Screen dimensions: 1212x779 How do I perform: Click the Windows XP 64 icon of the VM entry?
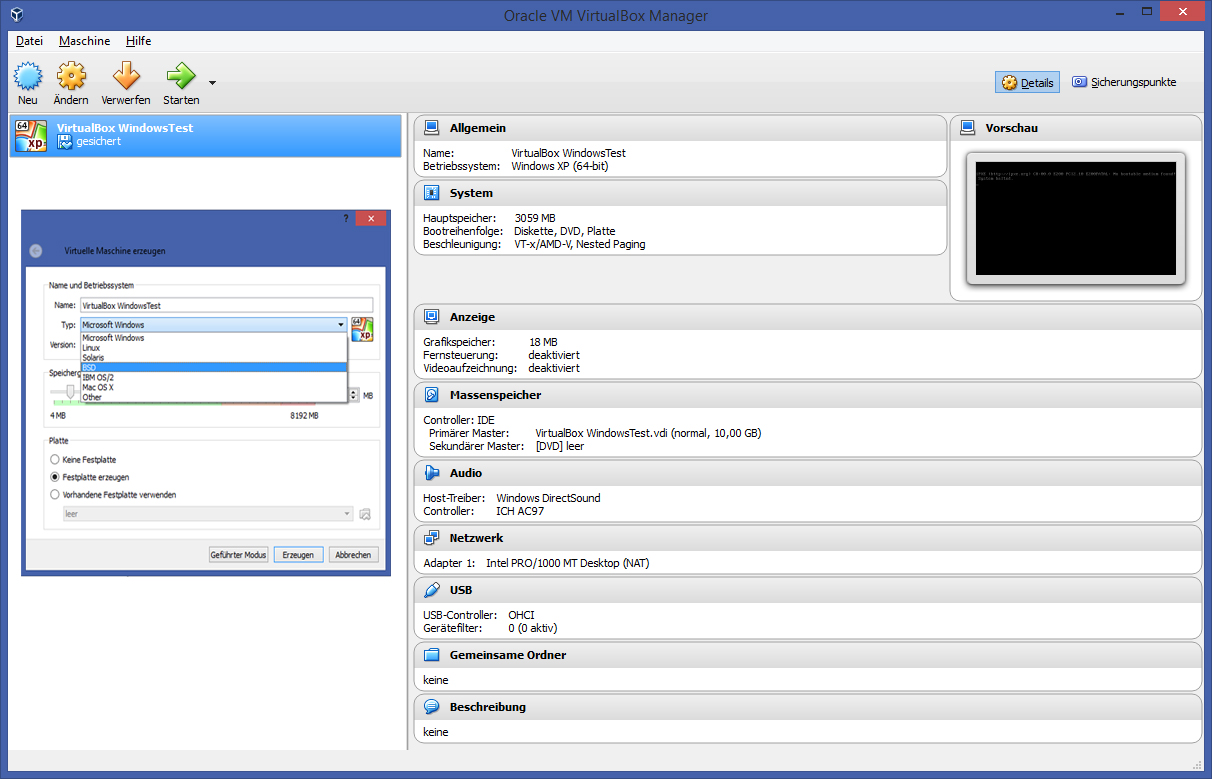[x=32, y=135]
